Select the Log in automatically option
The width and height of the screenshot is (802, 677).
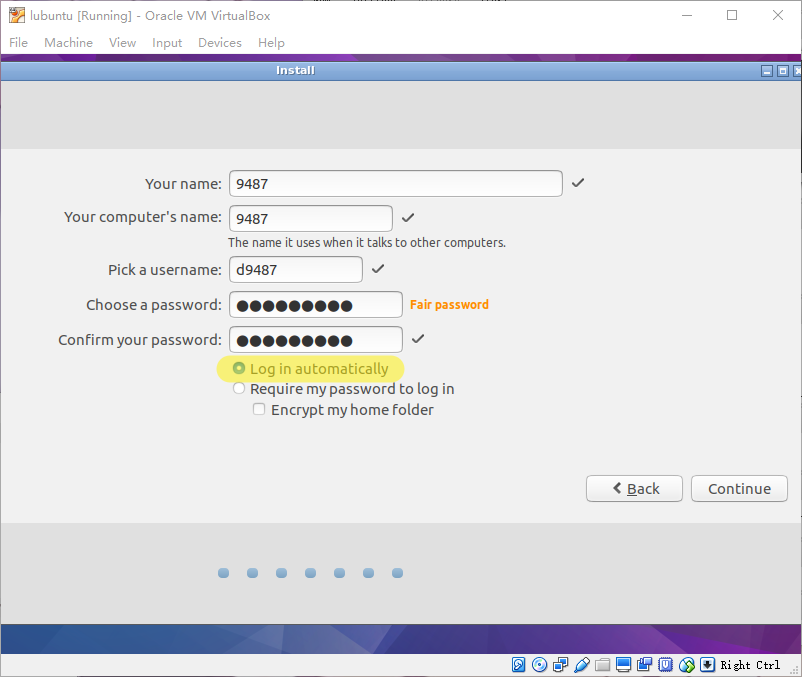click(x=239, y=369)
